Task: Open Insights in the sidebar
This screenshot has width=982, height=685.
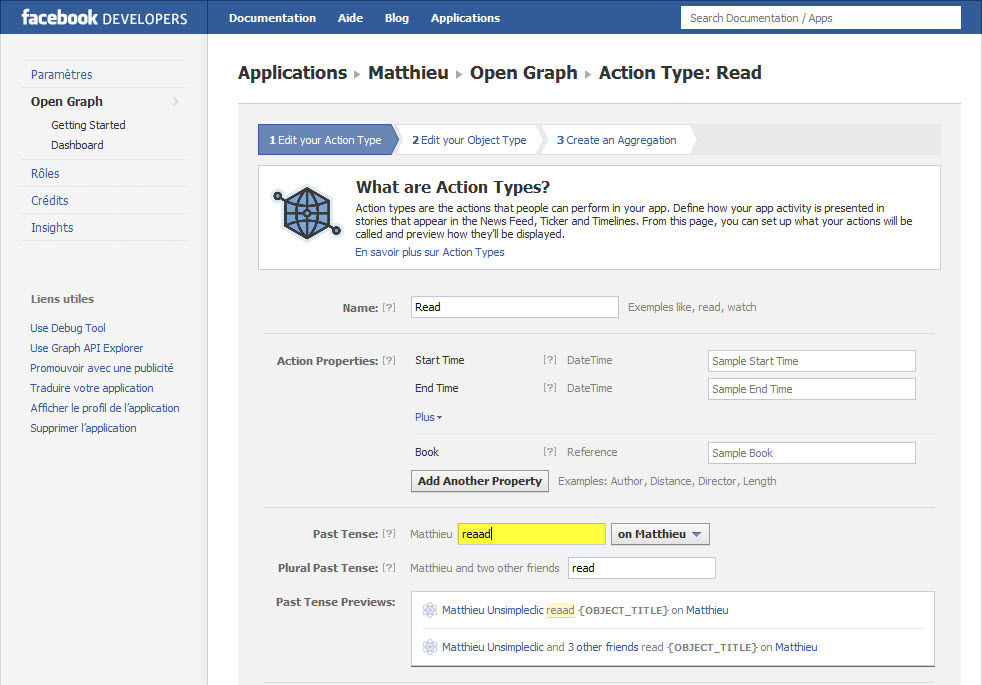Action: pos(52,227)
